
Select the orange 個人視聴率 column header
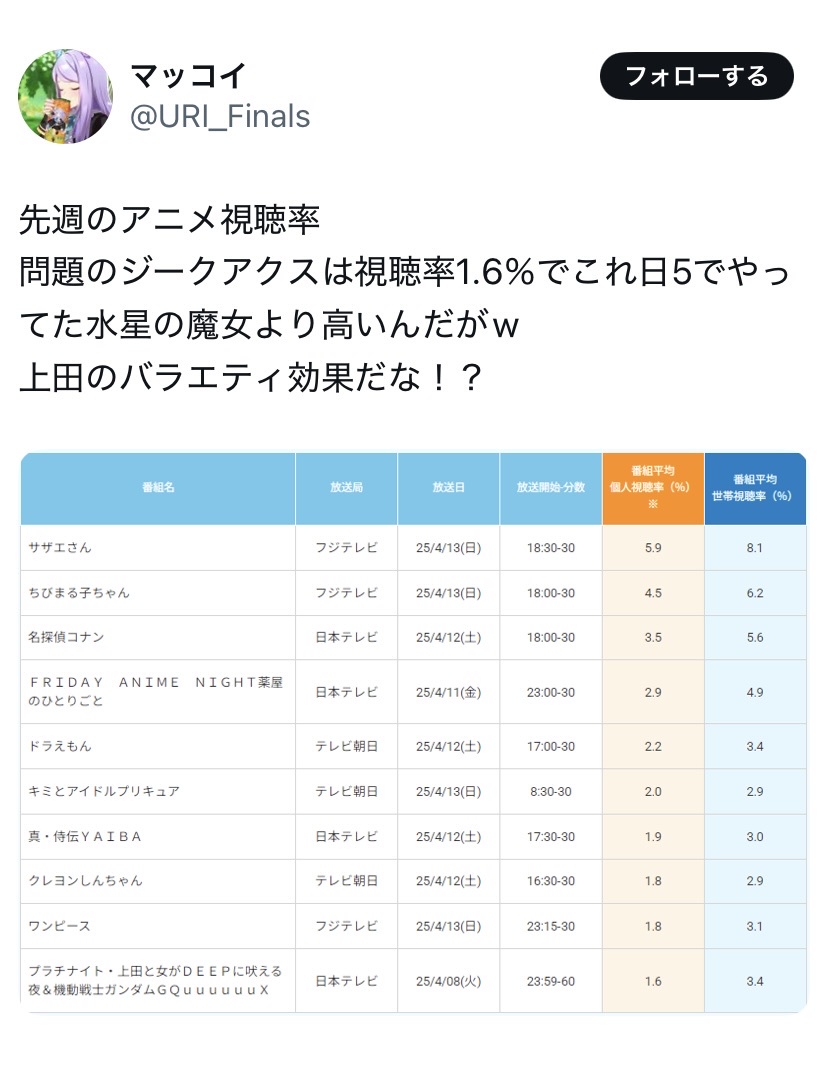coord(653,488)
